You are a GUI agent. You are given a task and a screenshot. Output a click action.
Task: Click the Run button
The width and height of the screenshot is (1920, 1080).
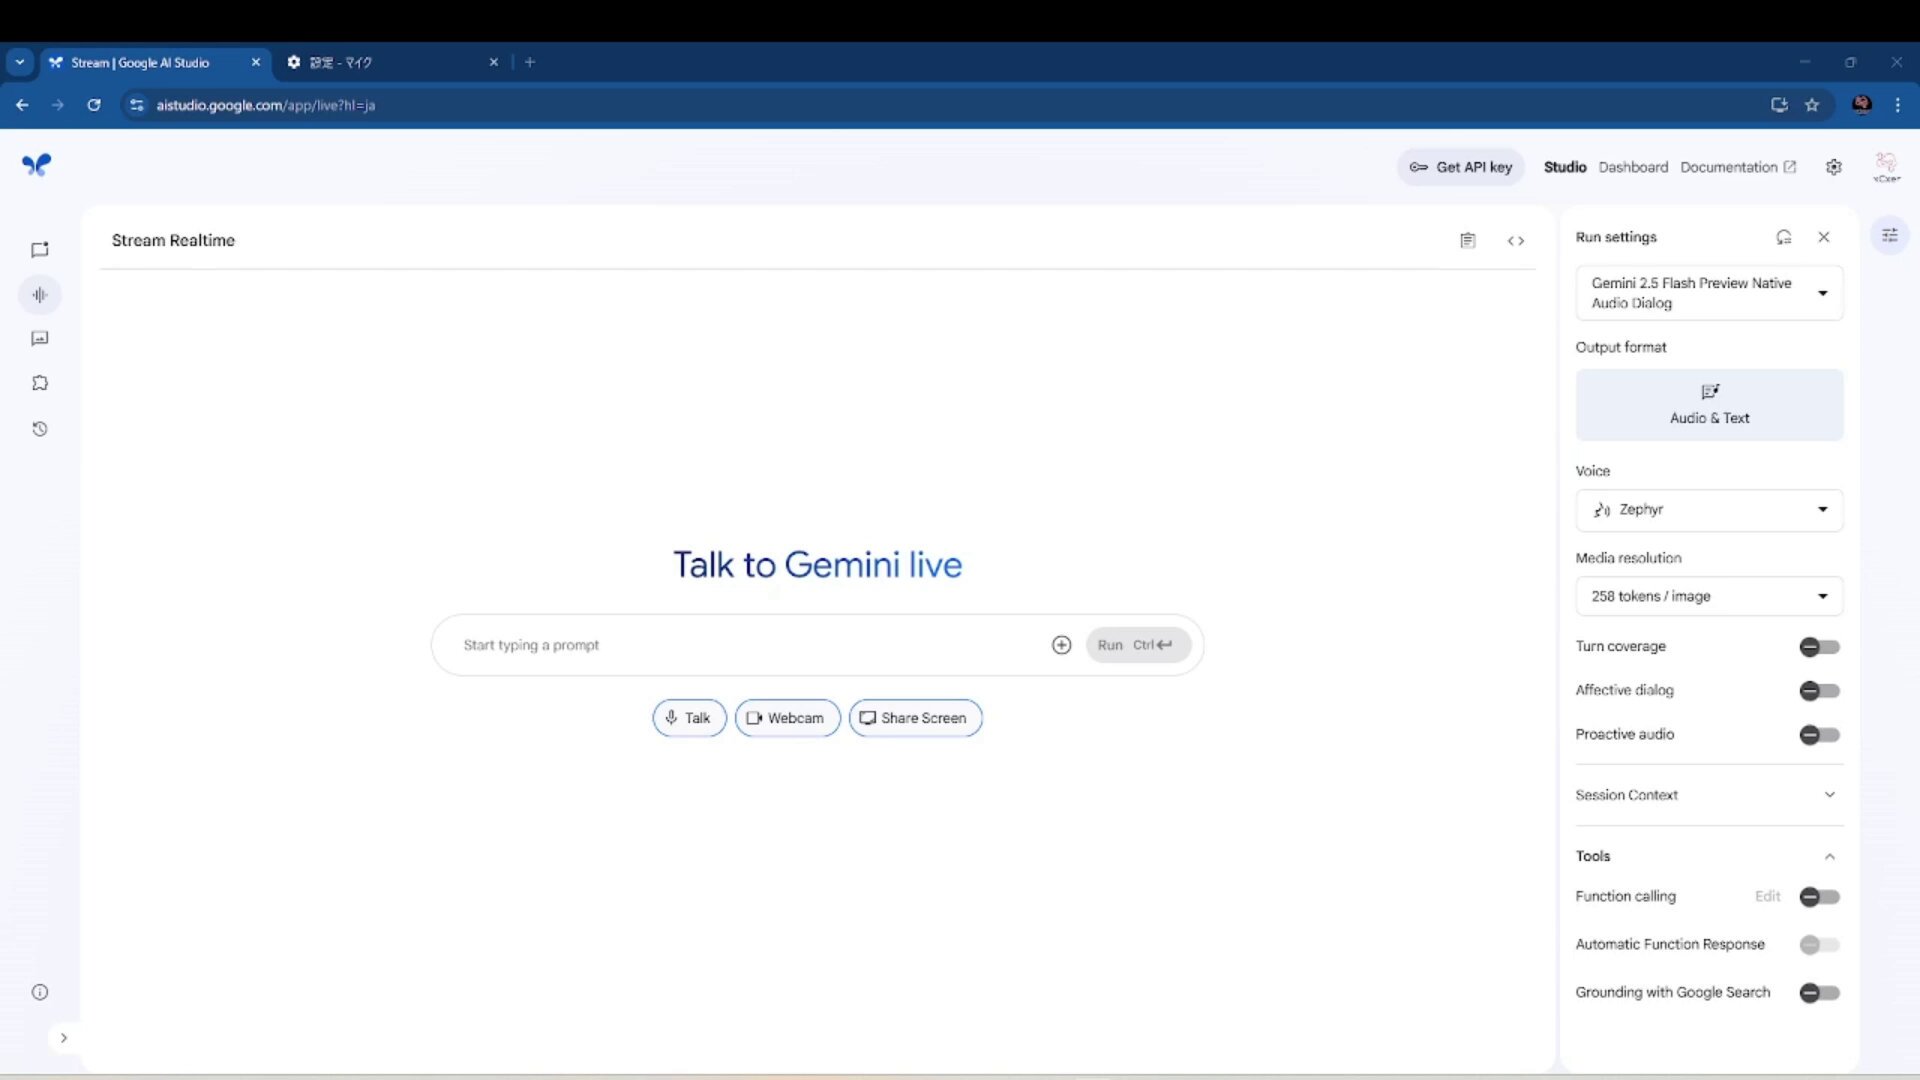[x=1138, y=645]
